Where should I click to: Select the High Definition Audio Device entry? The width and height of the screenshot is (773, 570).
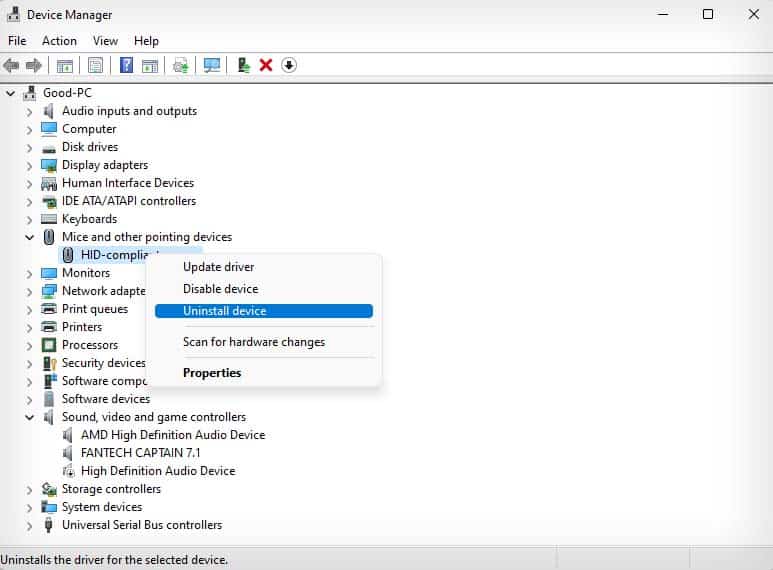[158, 471]
